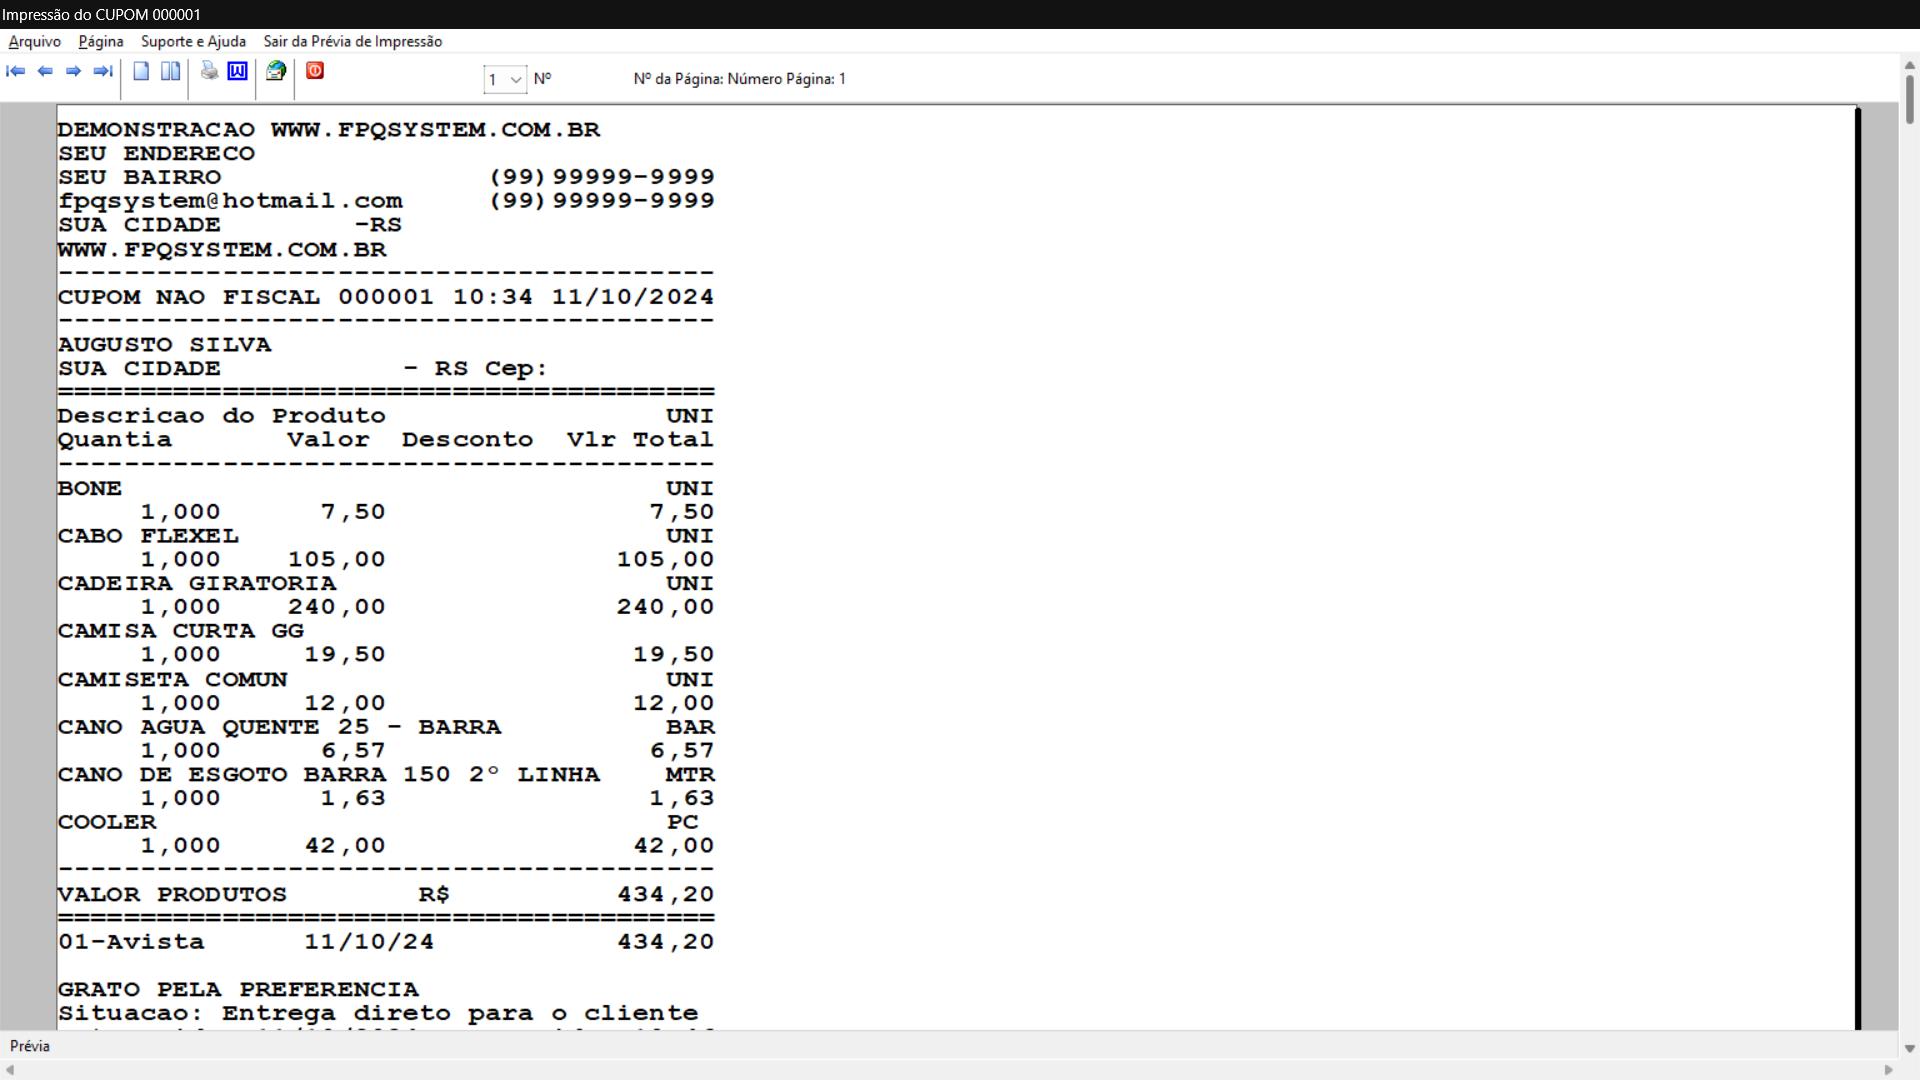Click customer name 'AUGUSTO SILVA'
Screen dimensions: 1920x1080
165,345
